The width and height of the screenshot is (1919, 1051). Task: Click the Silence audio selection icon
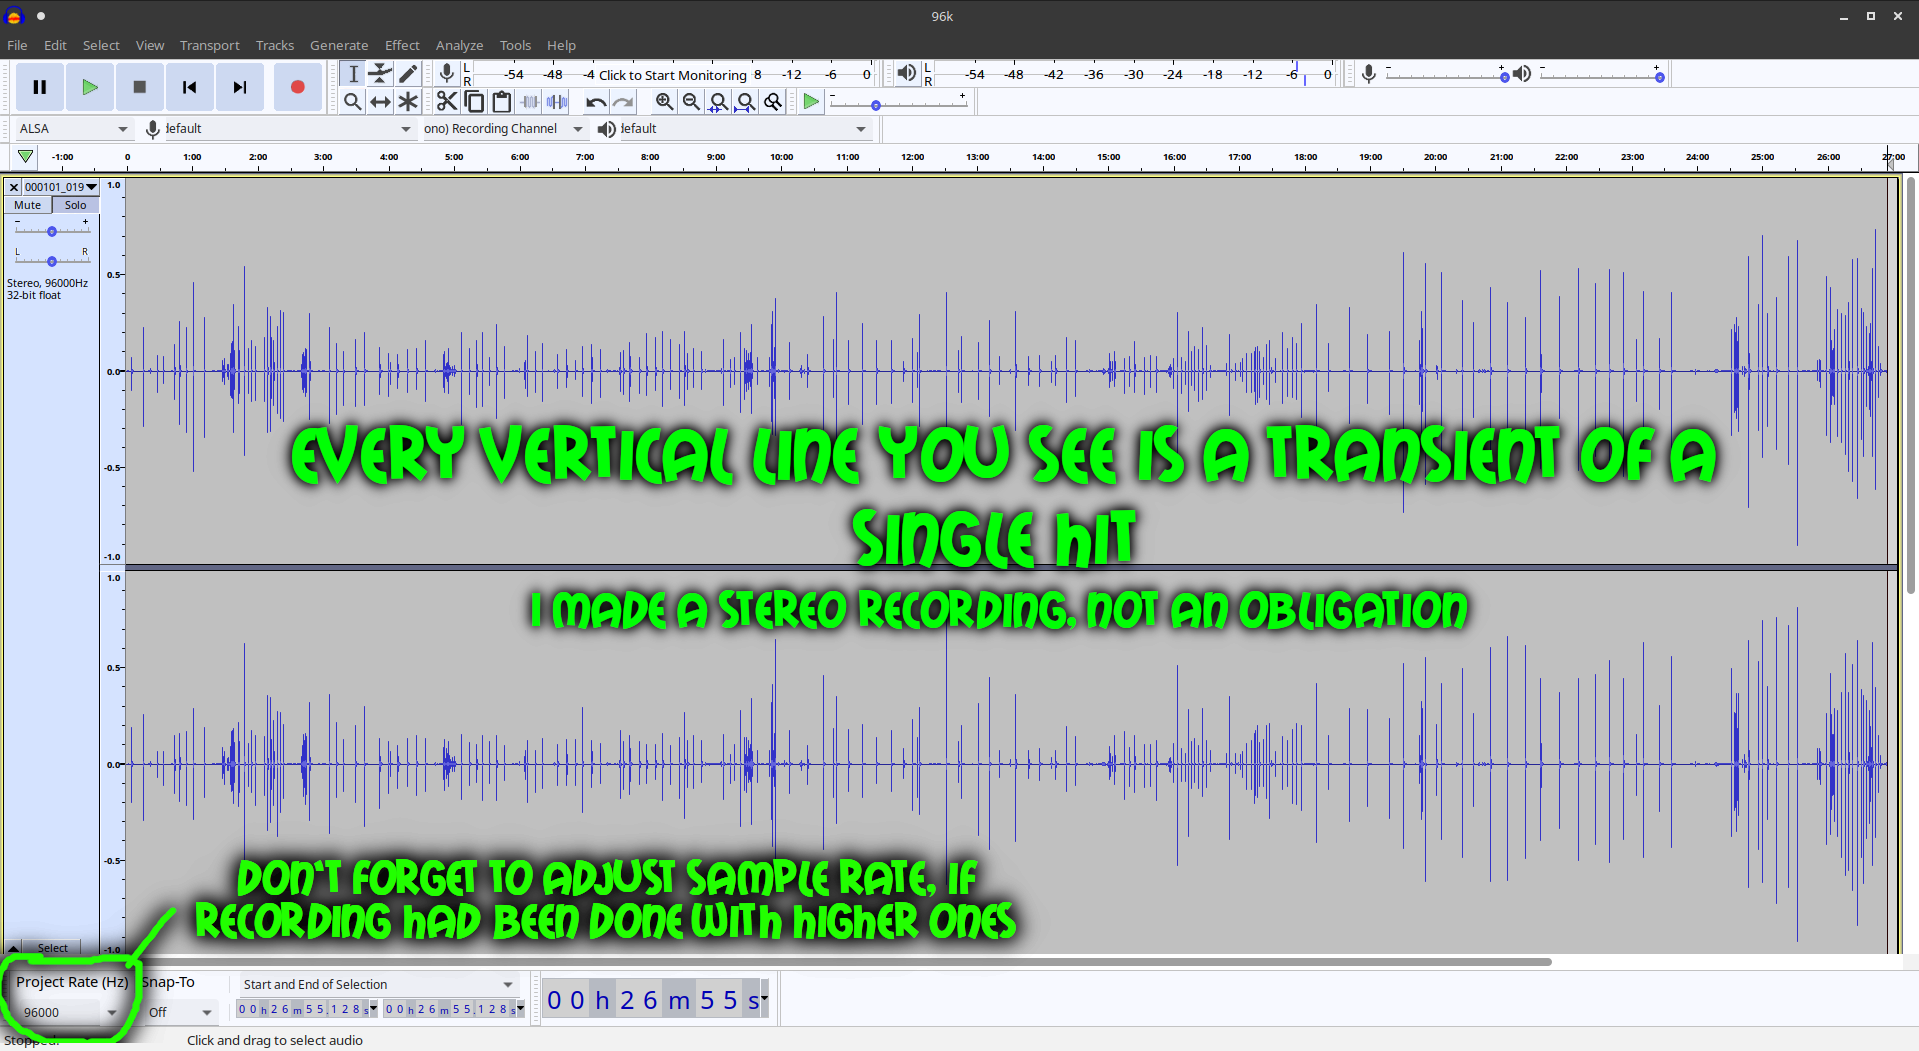(557, 101)
